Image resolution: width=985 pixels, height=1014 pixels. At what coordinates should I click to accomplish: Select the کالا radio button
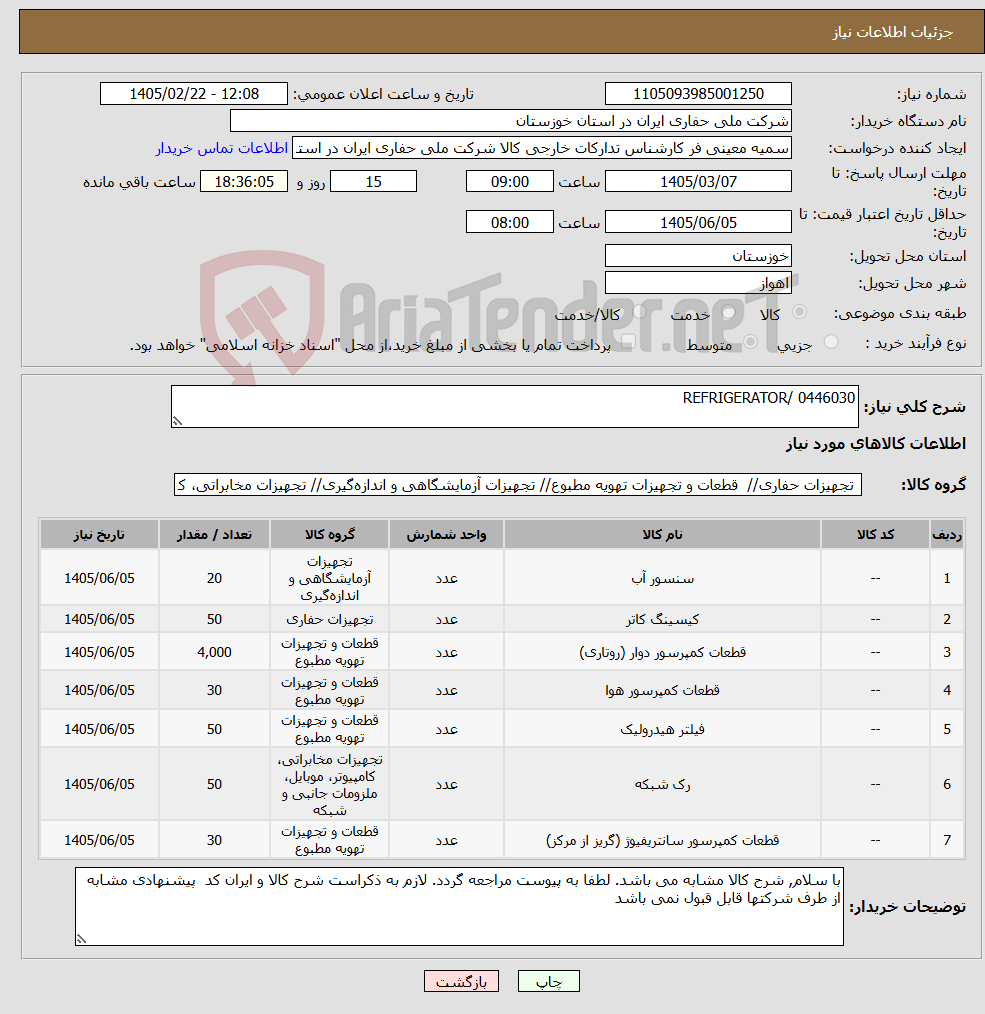click(x=799, y=312)
